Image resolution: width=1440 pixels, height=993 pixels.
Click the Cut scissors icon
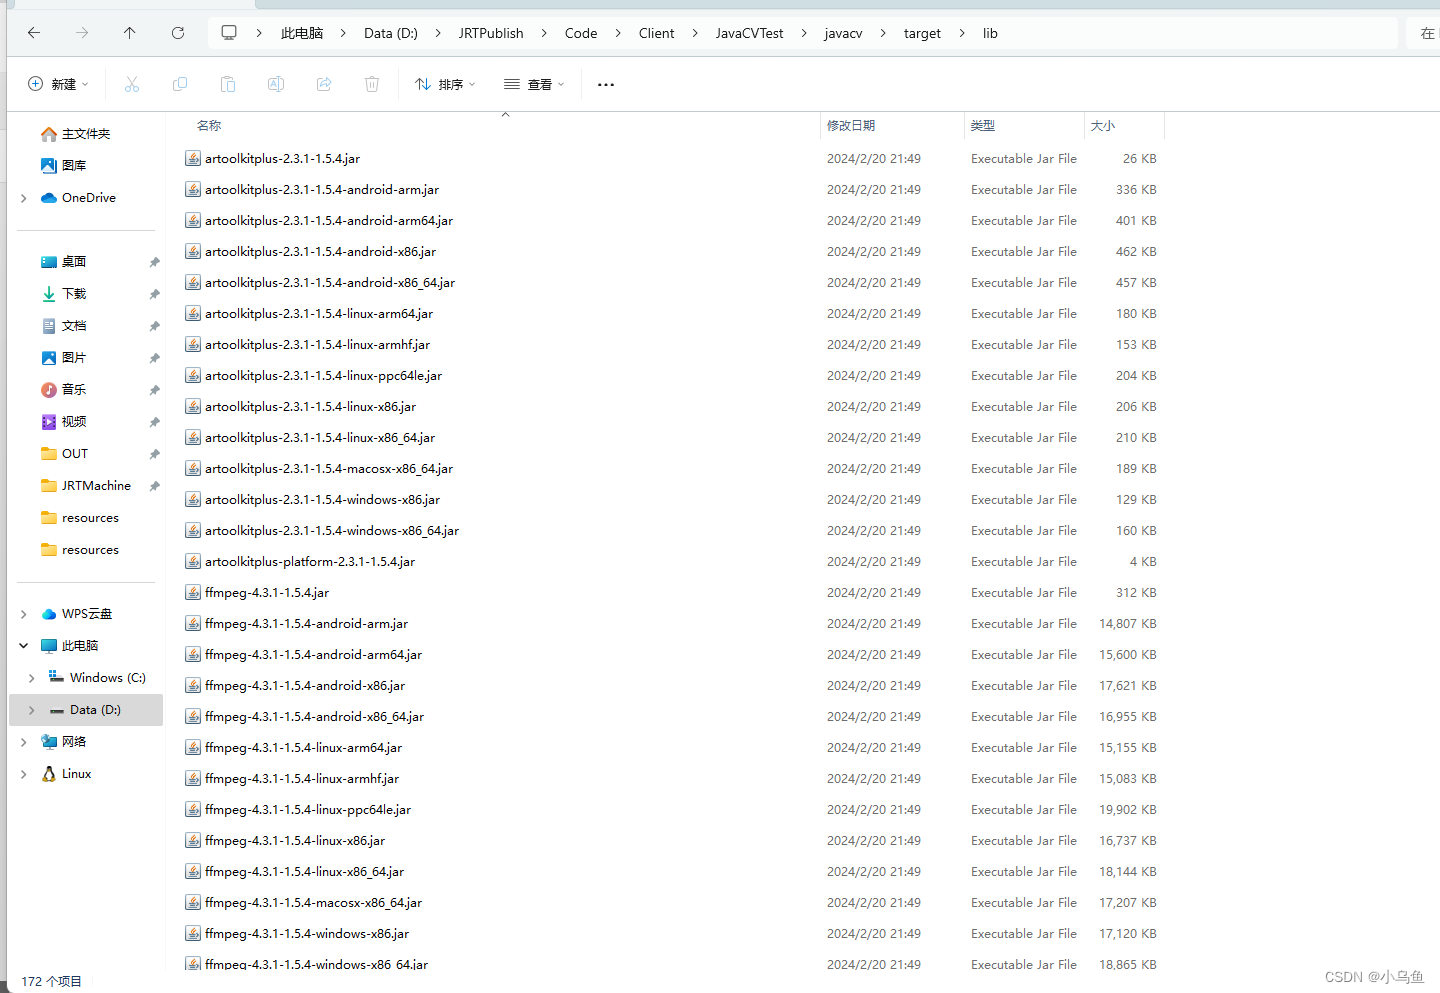pyautogui.click(x=132, y=84)
